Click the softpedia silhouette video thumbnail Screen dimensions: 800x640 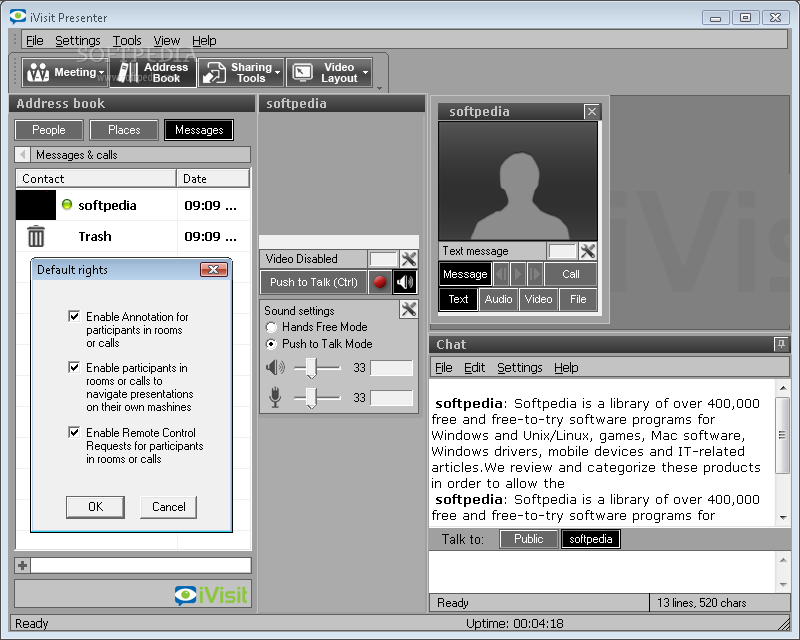[x=518, y=181]
